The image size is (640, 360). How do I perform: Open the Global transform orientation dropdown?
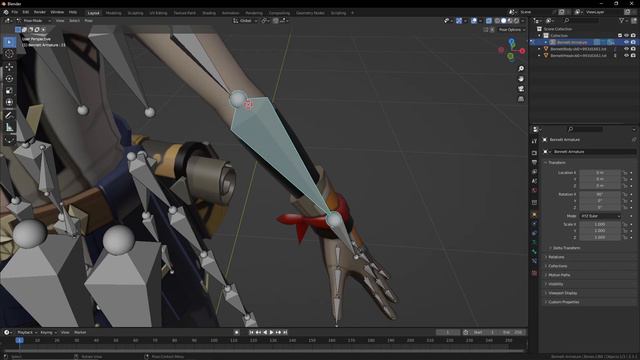tap(245, 20)
